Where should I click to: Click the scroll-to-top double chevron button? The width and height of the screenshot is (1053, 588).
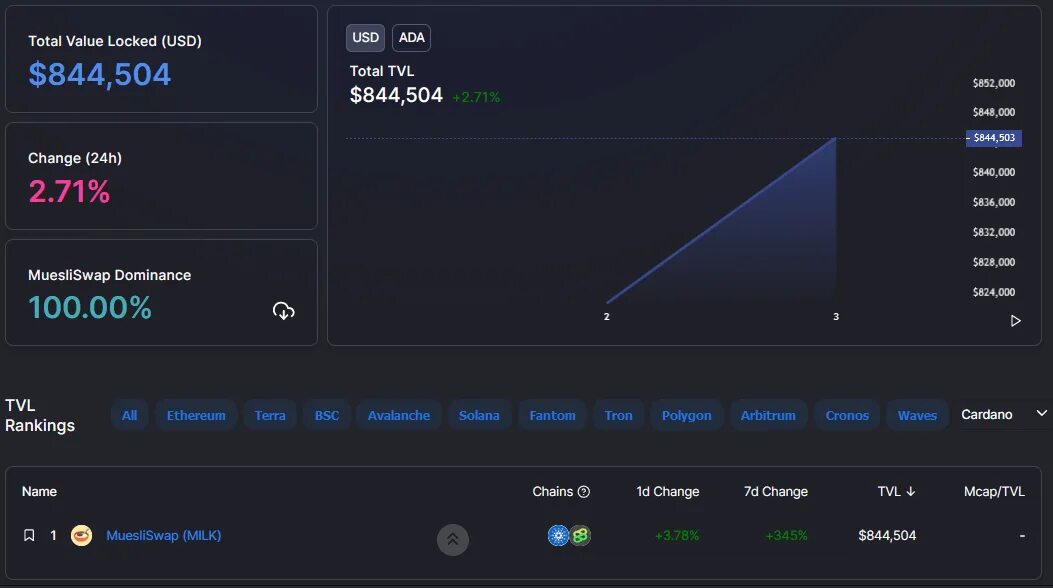(x=453, y=540)
